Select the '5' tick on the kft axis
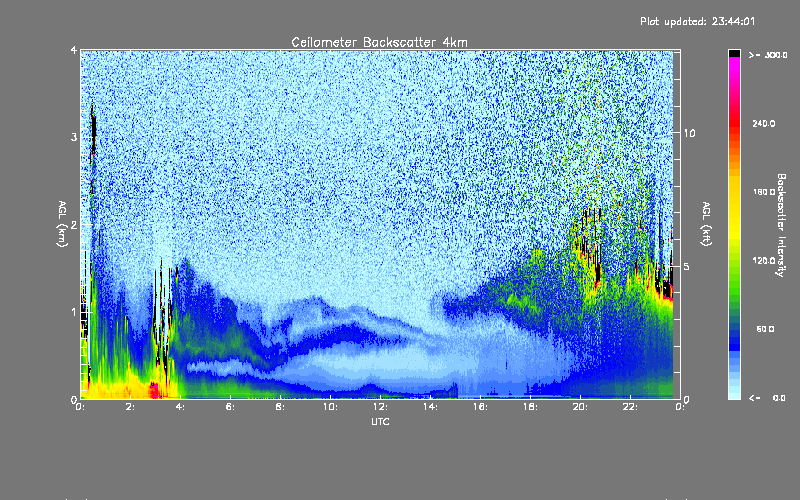The image size is (800, 500). tap(686, 266)
